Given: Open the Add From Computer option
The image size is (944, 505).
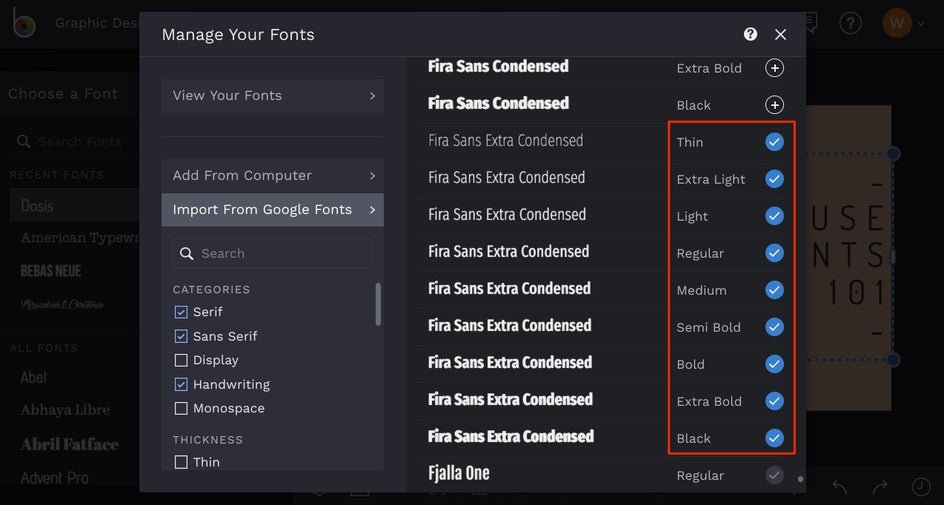Looking at the screenshot, I should point(272,176).
